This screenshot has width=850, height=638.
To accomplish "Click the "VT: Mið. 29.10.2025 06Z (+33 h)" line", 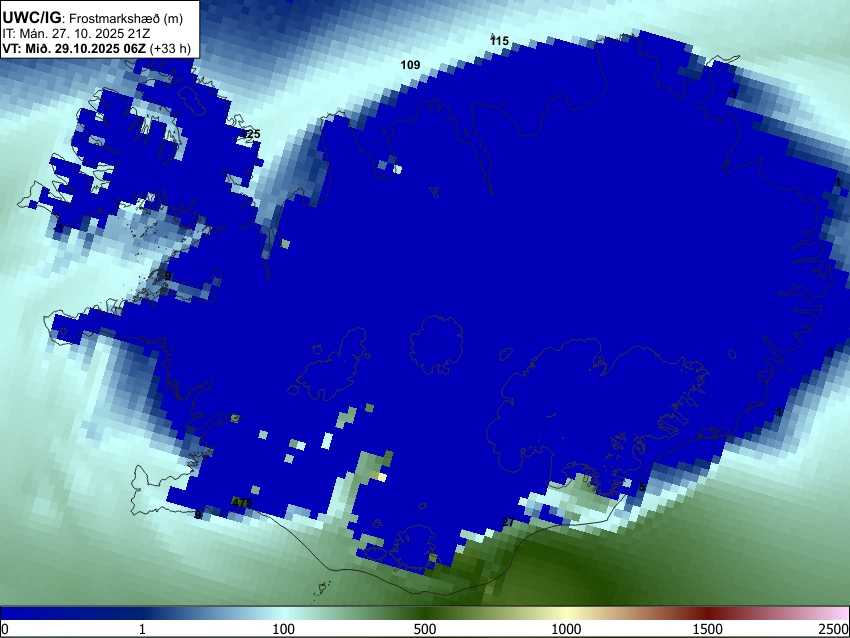I will coord(96,48).
